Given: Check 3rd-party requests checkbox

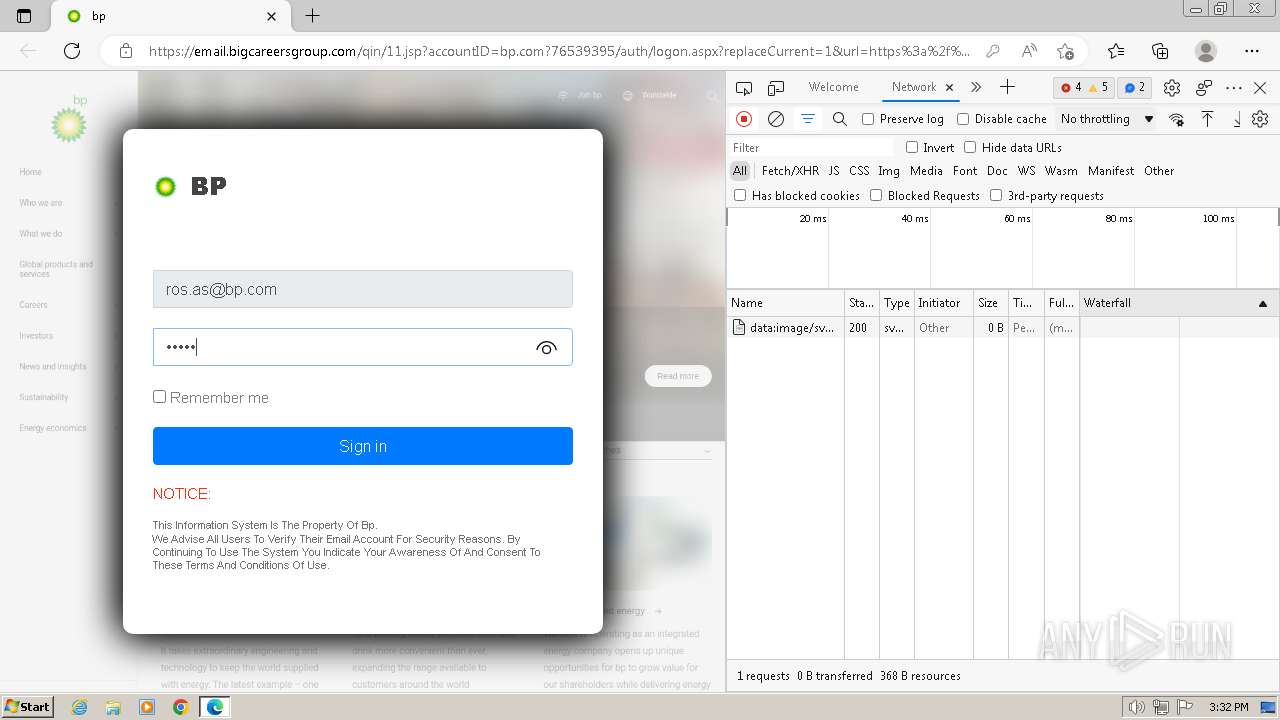Looking at the screenshot, I should pos(996,195).
